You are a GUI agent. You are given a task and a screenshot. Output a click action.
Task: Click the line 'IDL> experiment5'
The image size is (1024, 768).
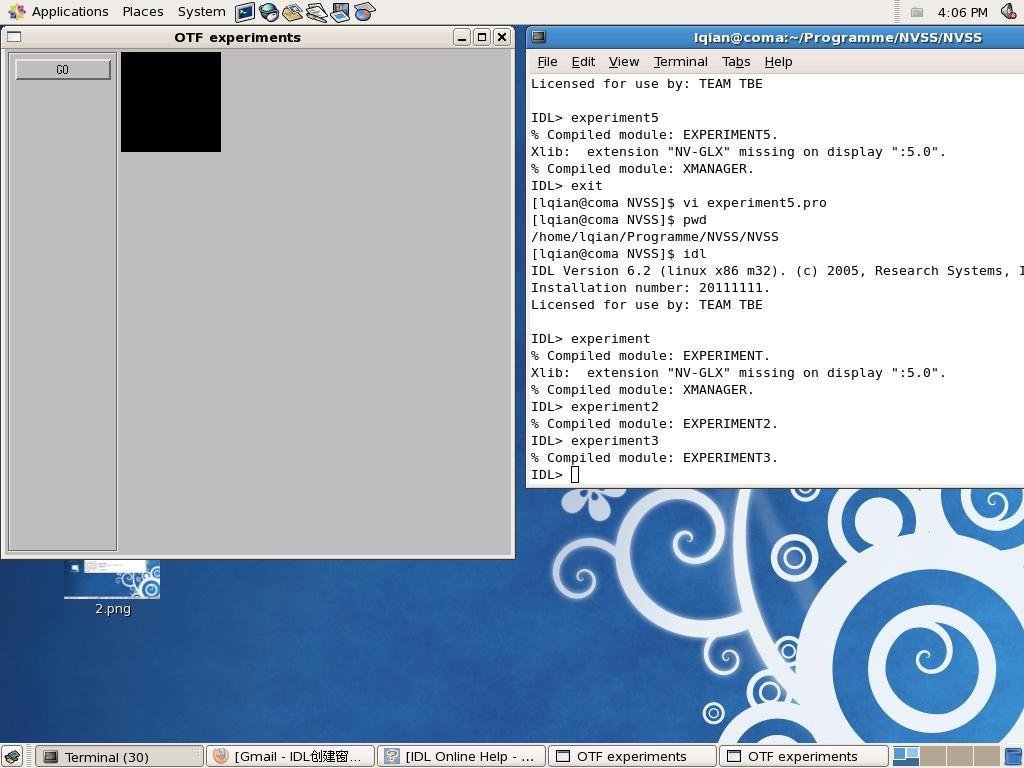[x=595, y=118]
